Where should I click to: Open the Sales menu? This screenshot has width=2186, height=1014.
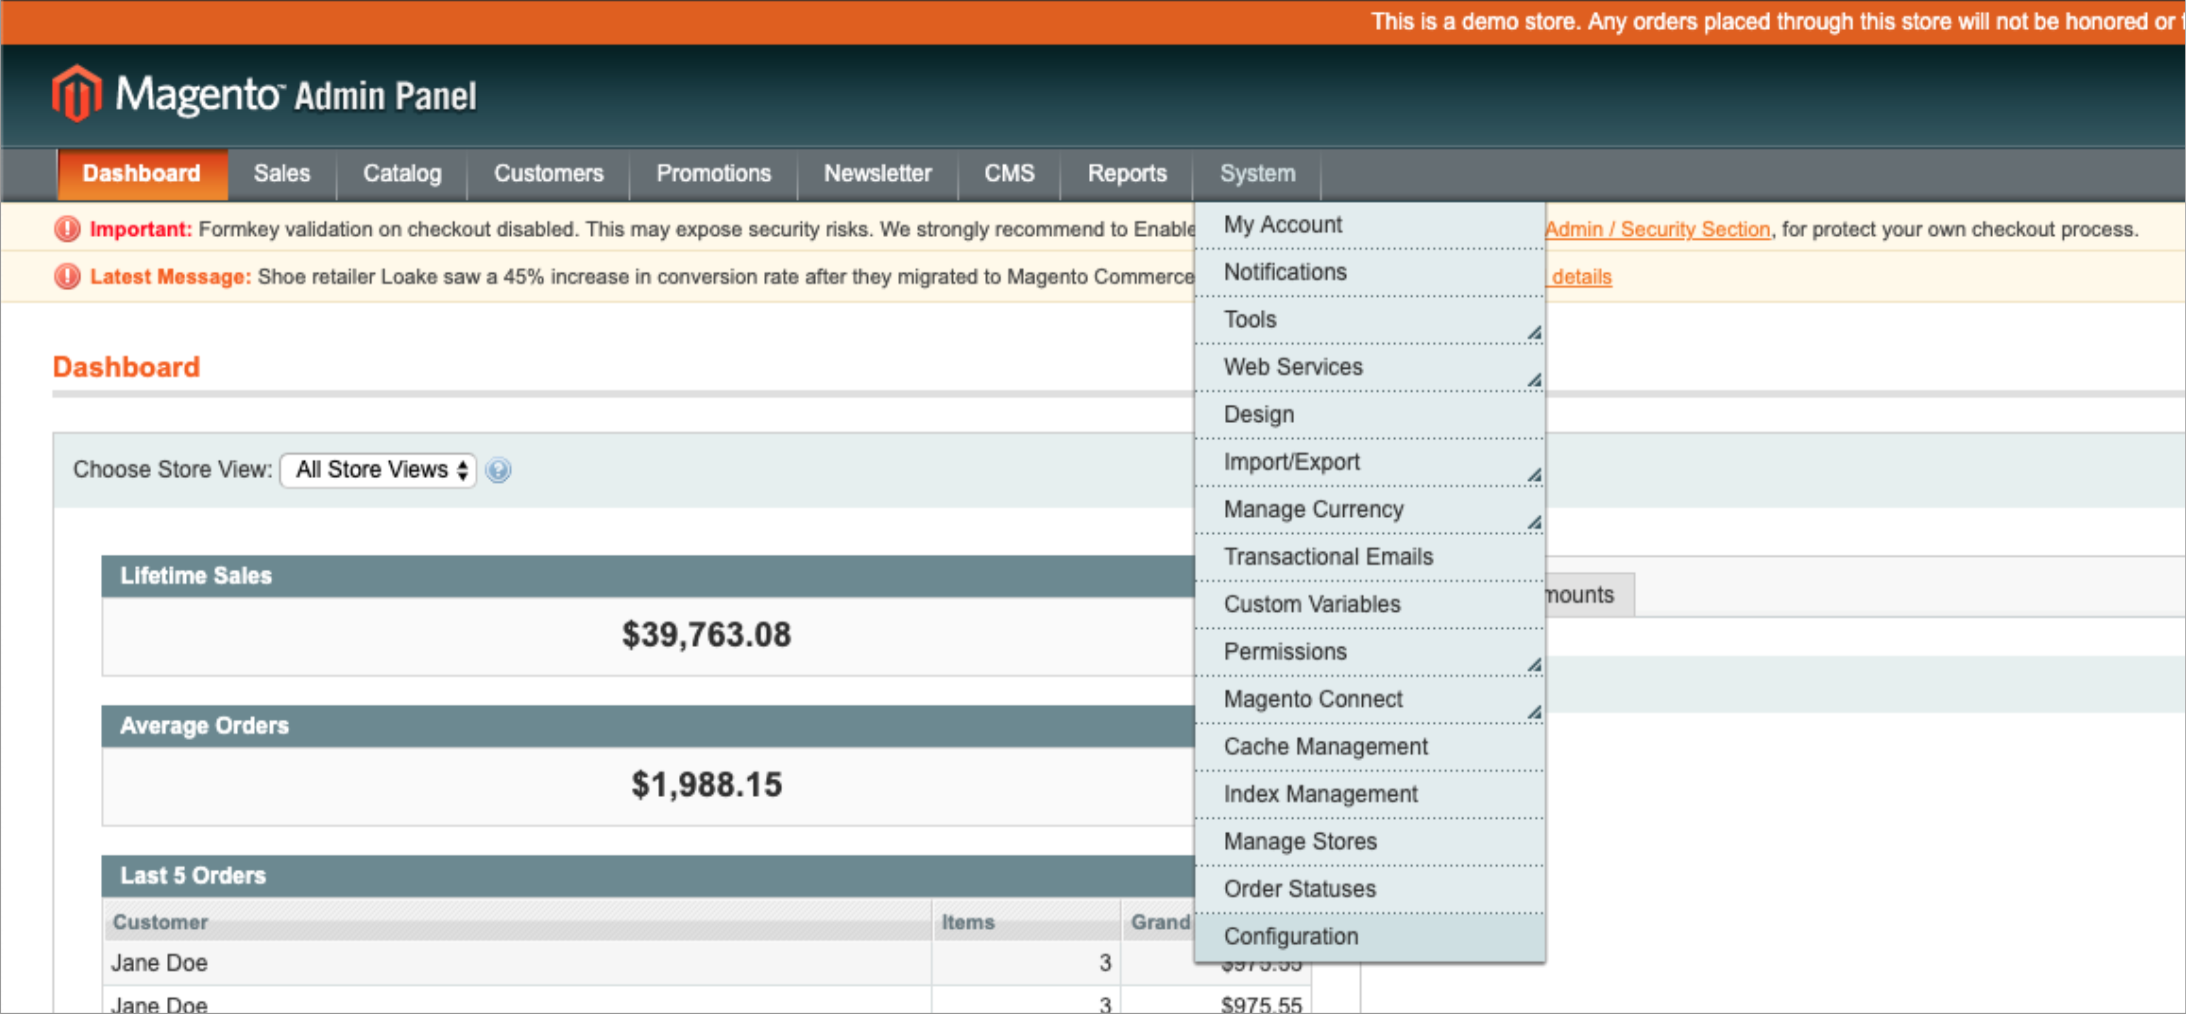pos(282,174)
